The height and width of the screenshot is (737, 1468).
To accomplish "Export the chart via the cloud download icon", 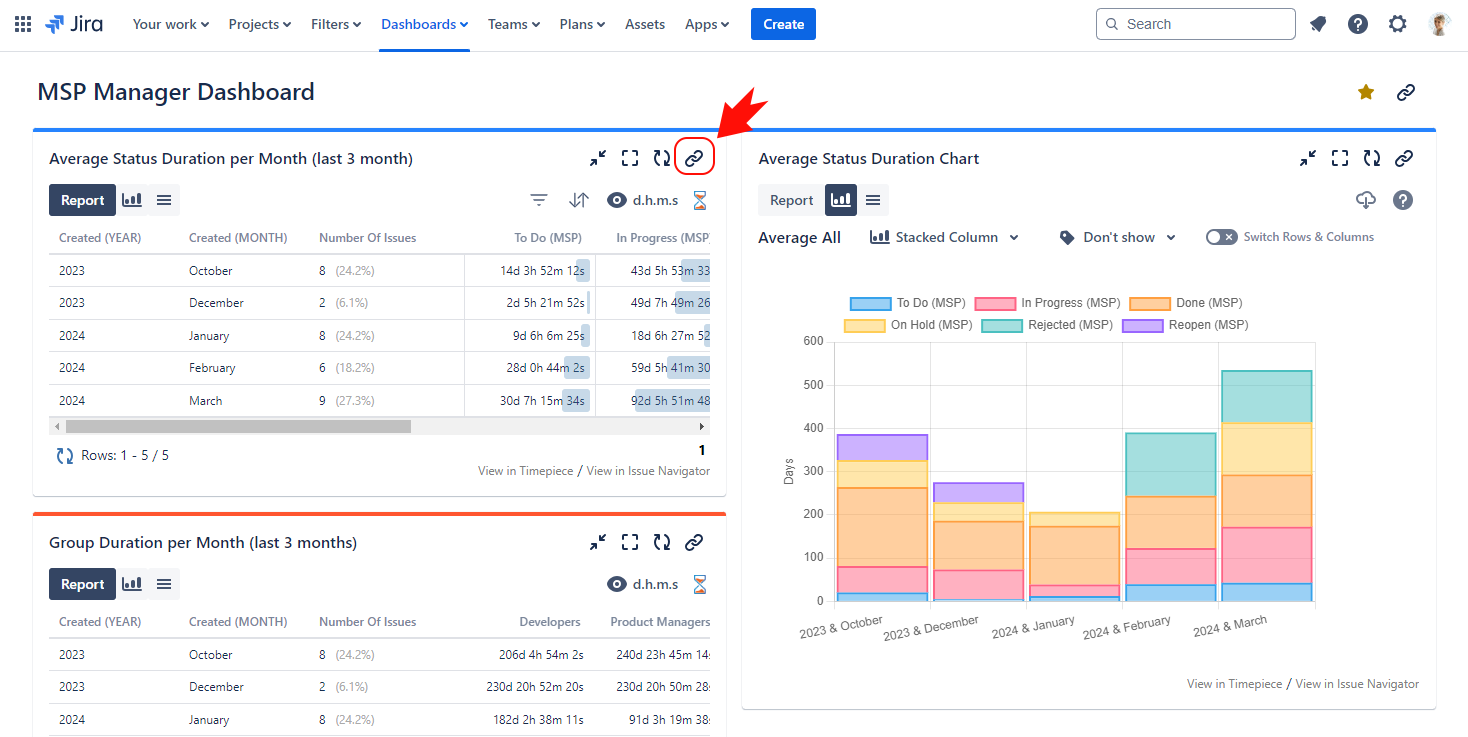I will (1366, 200).
